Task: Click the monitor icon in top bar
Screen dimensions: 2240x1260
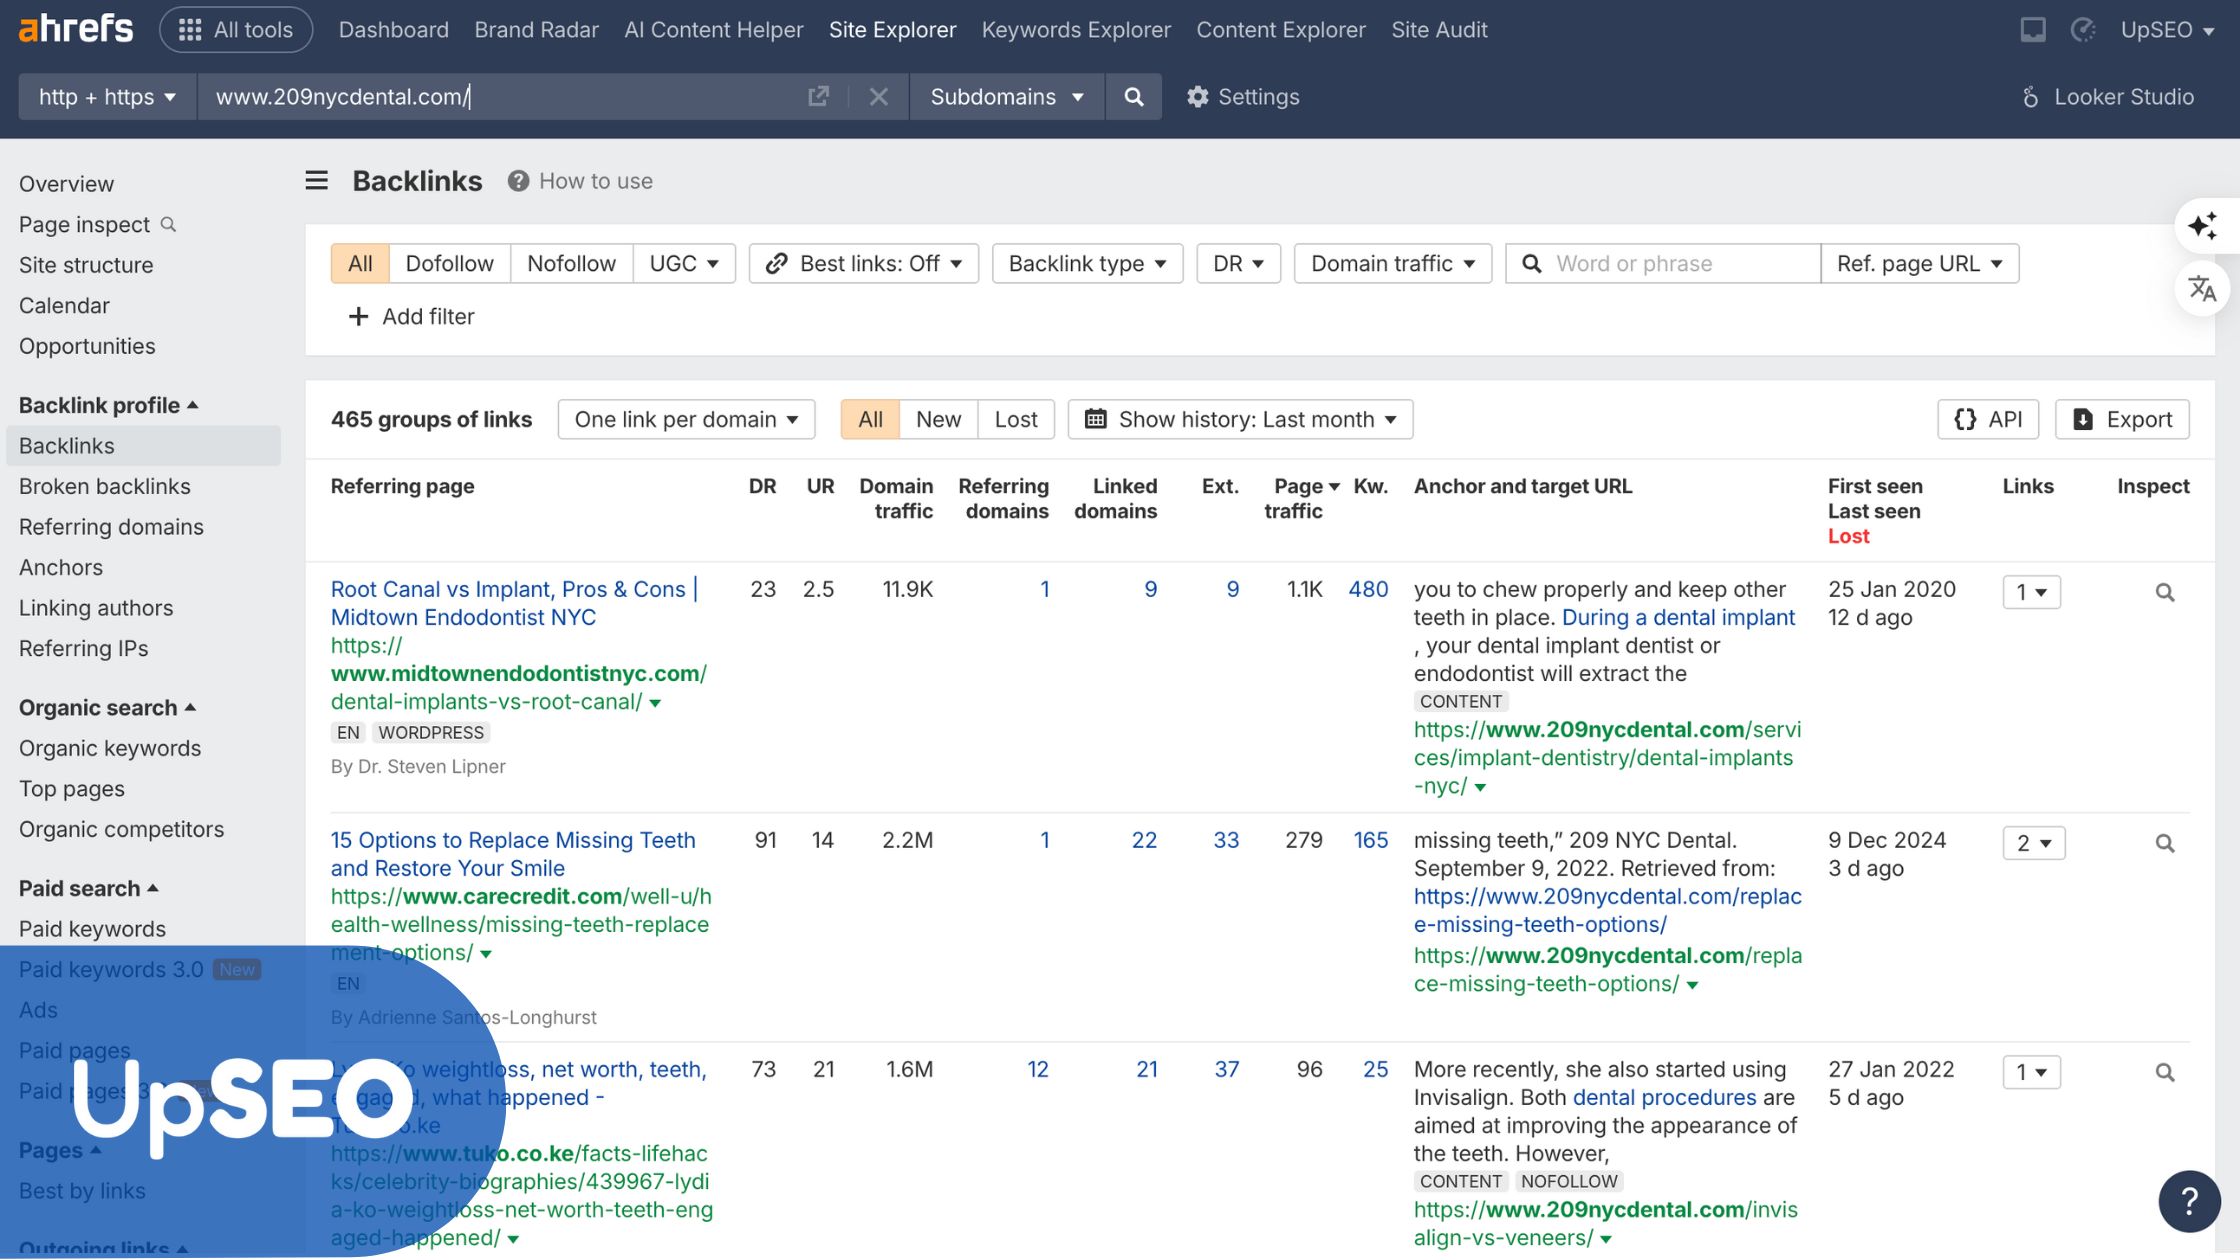Action: point(2033,30)
